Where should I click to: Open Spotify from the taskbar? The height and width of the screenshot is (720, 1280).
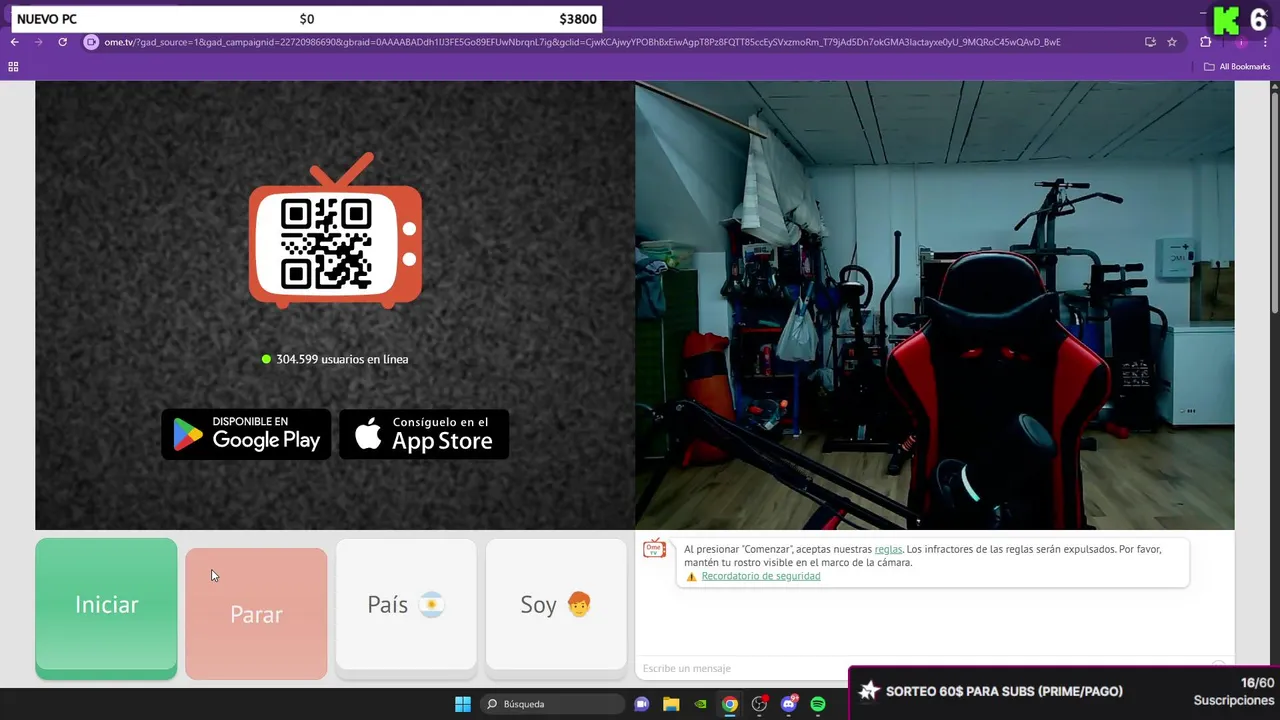pos(818,704)
